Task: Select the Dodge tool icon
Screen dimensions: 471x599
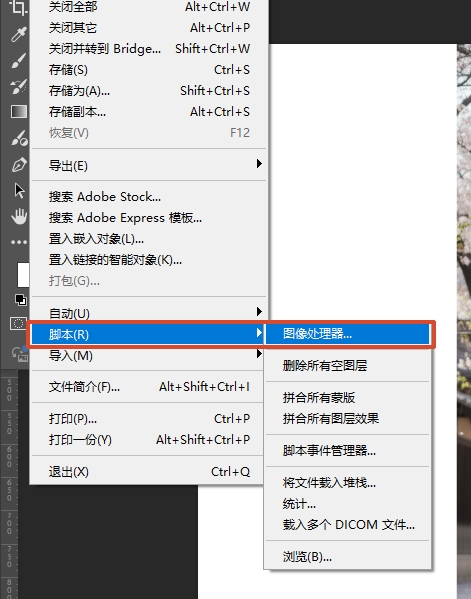Action: (19, 138)
